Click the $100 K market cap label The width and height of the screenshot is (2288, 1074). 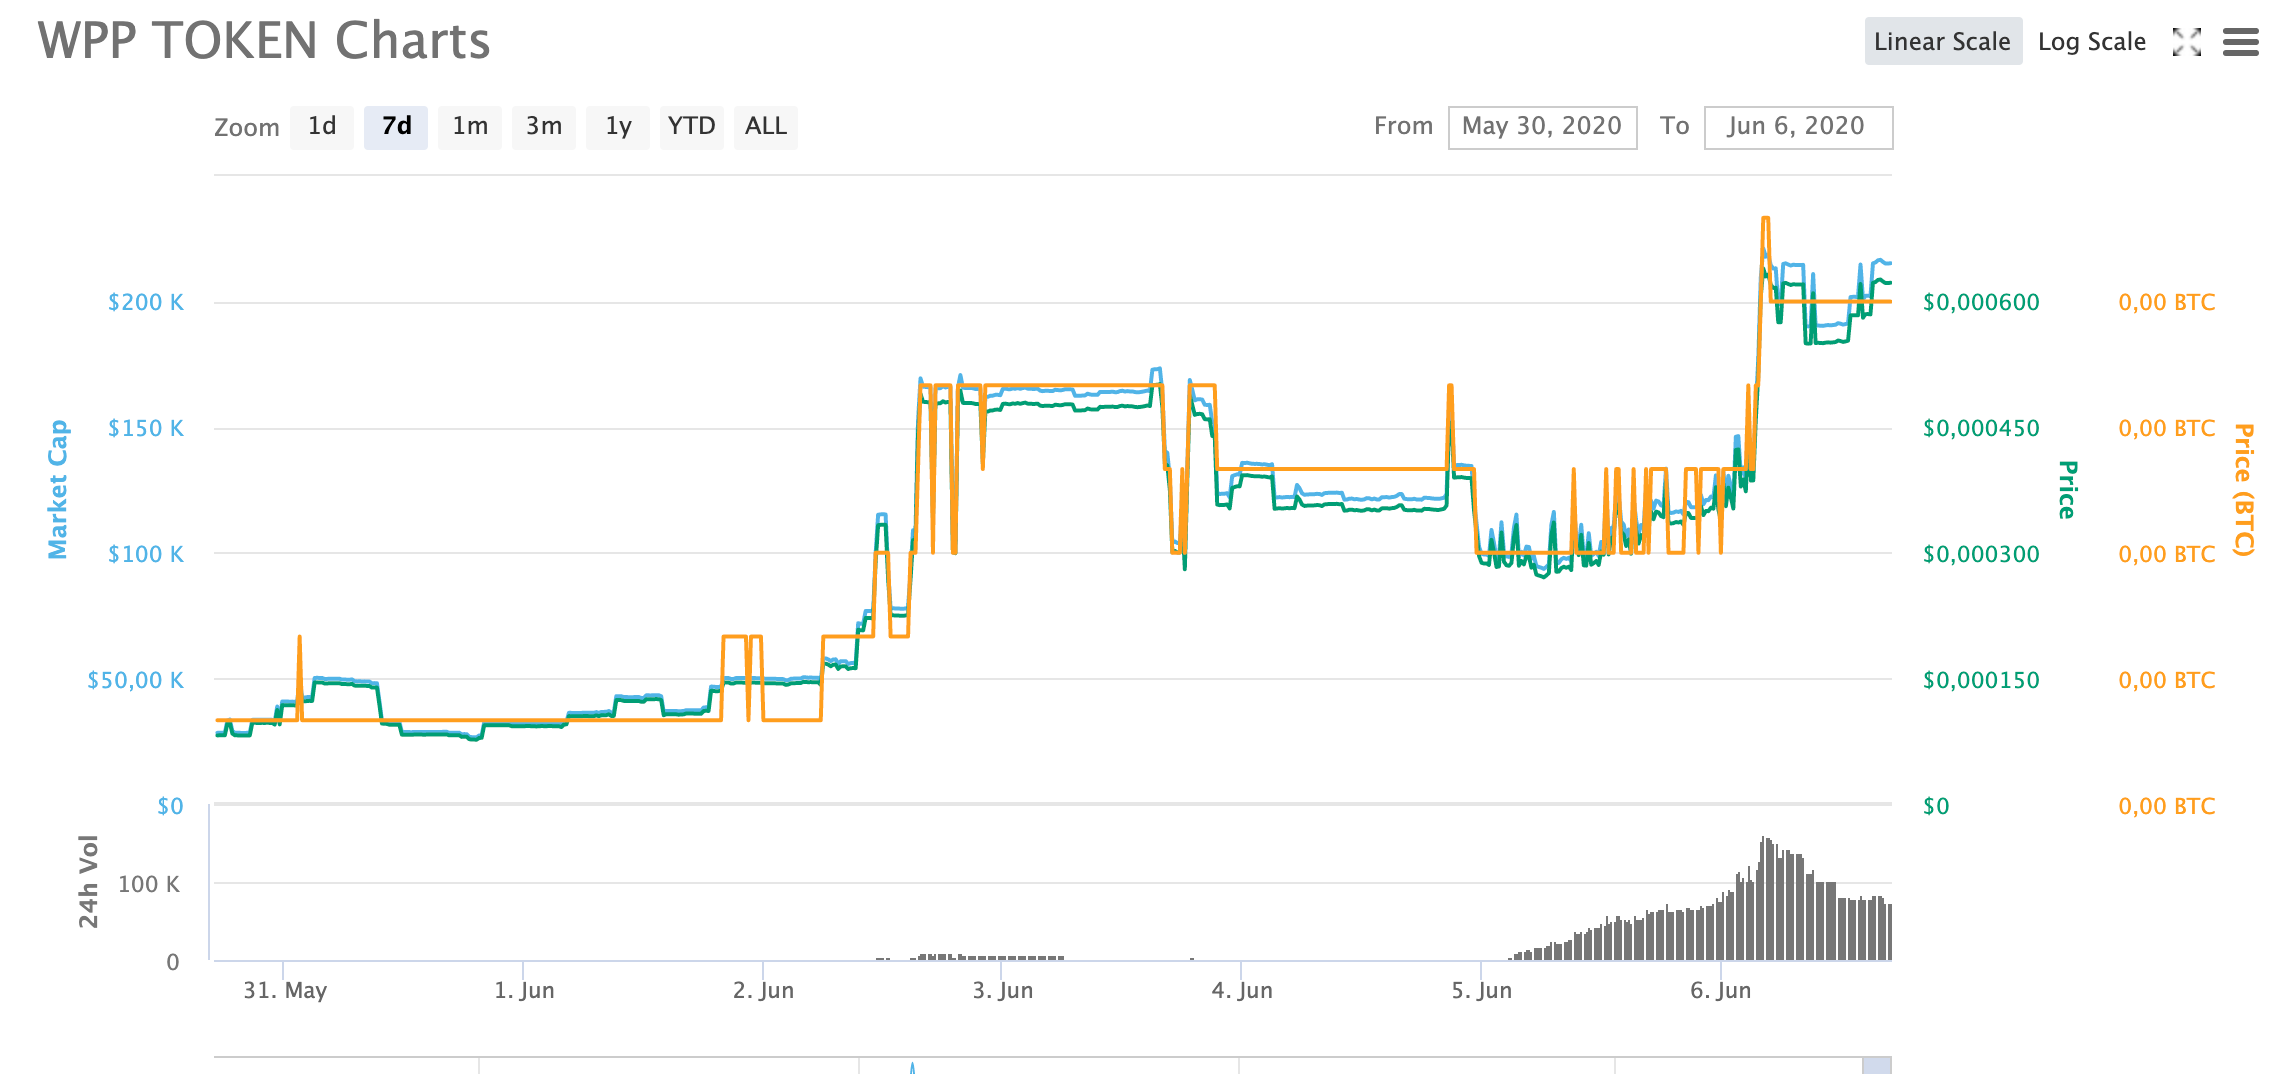click(146, 554)
